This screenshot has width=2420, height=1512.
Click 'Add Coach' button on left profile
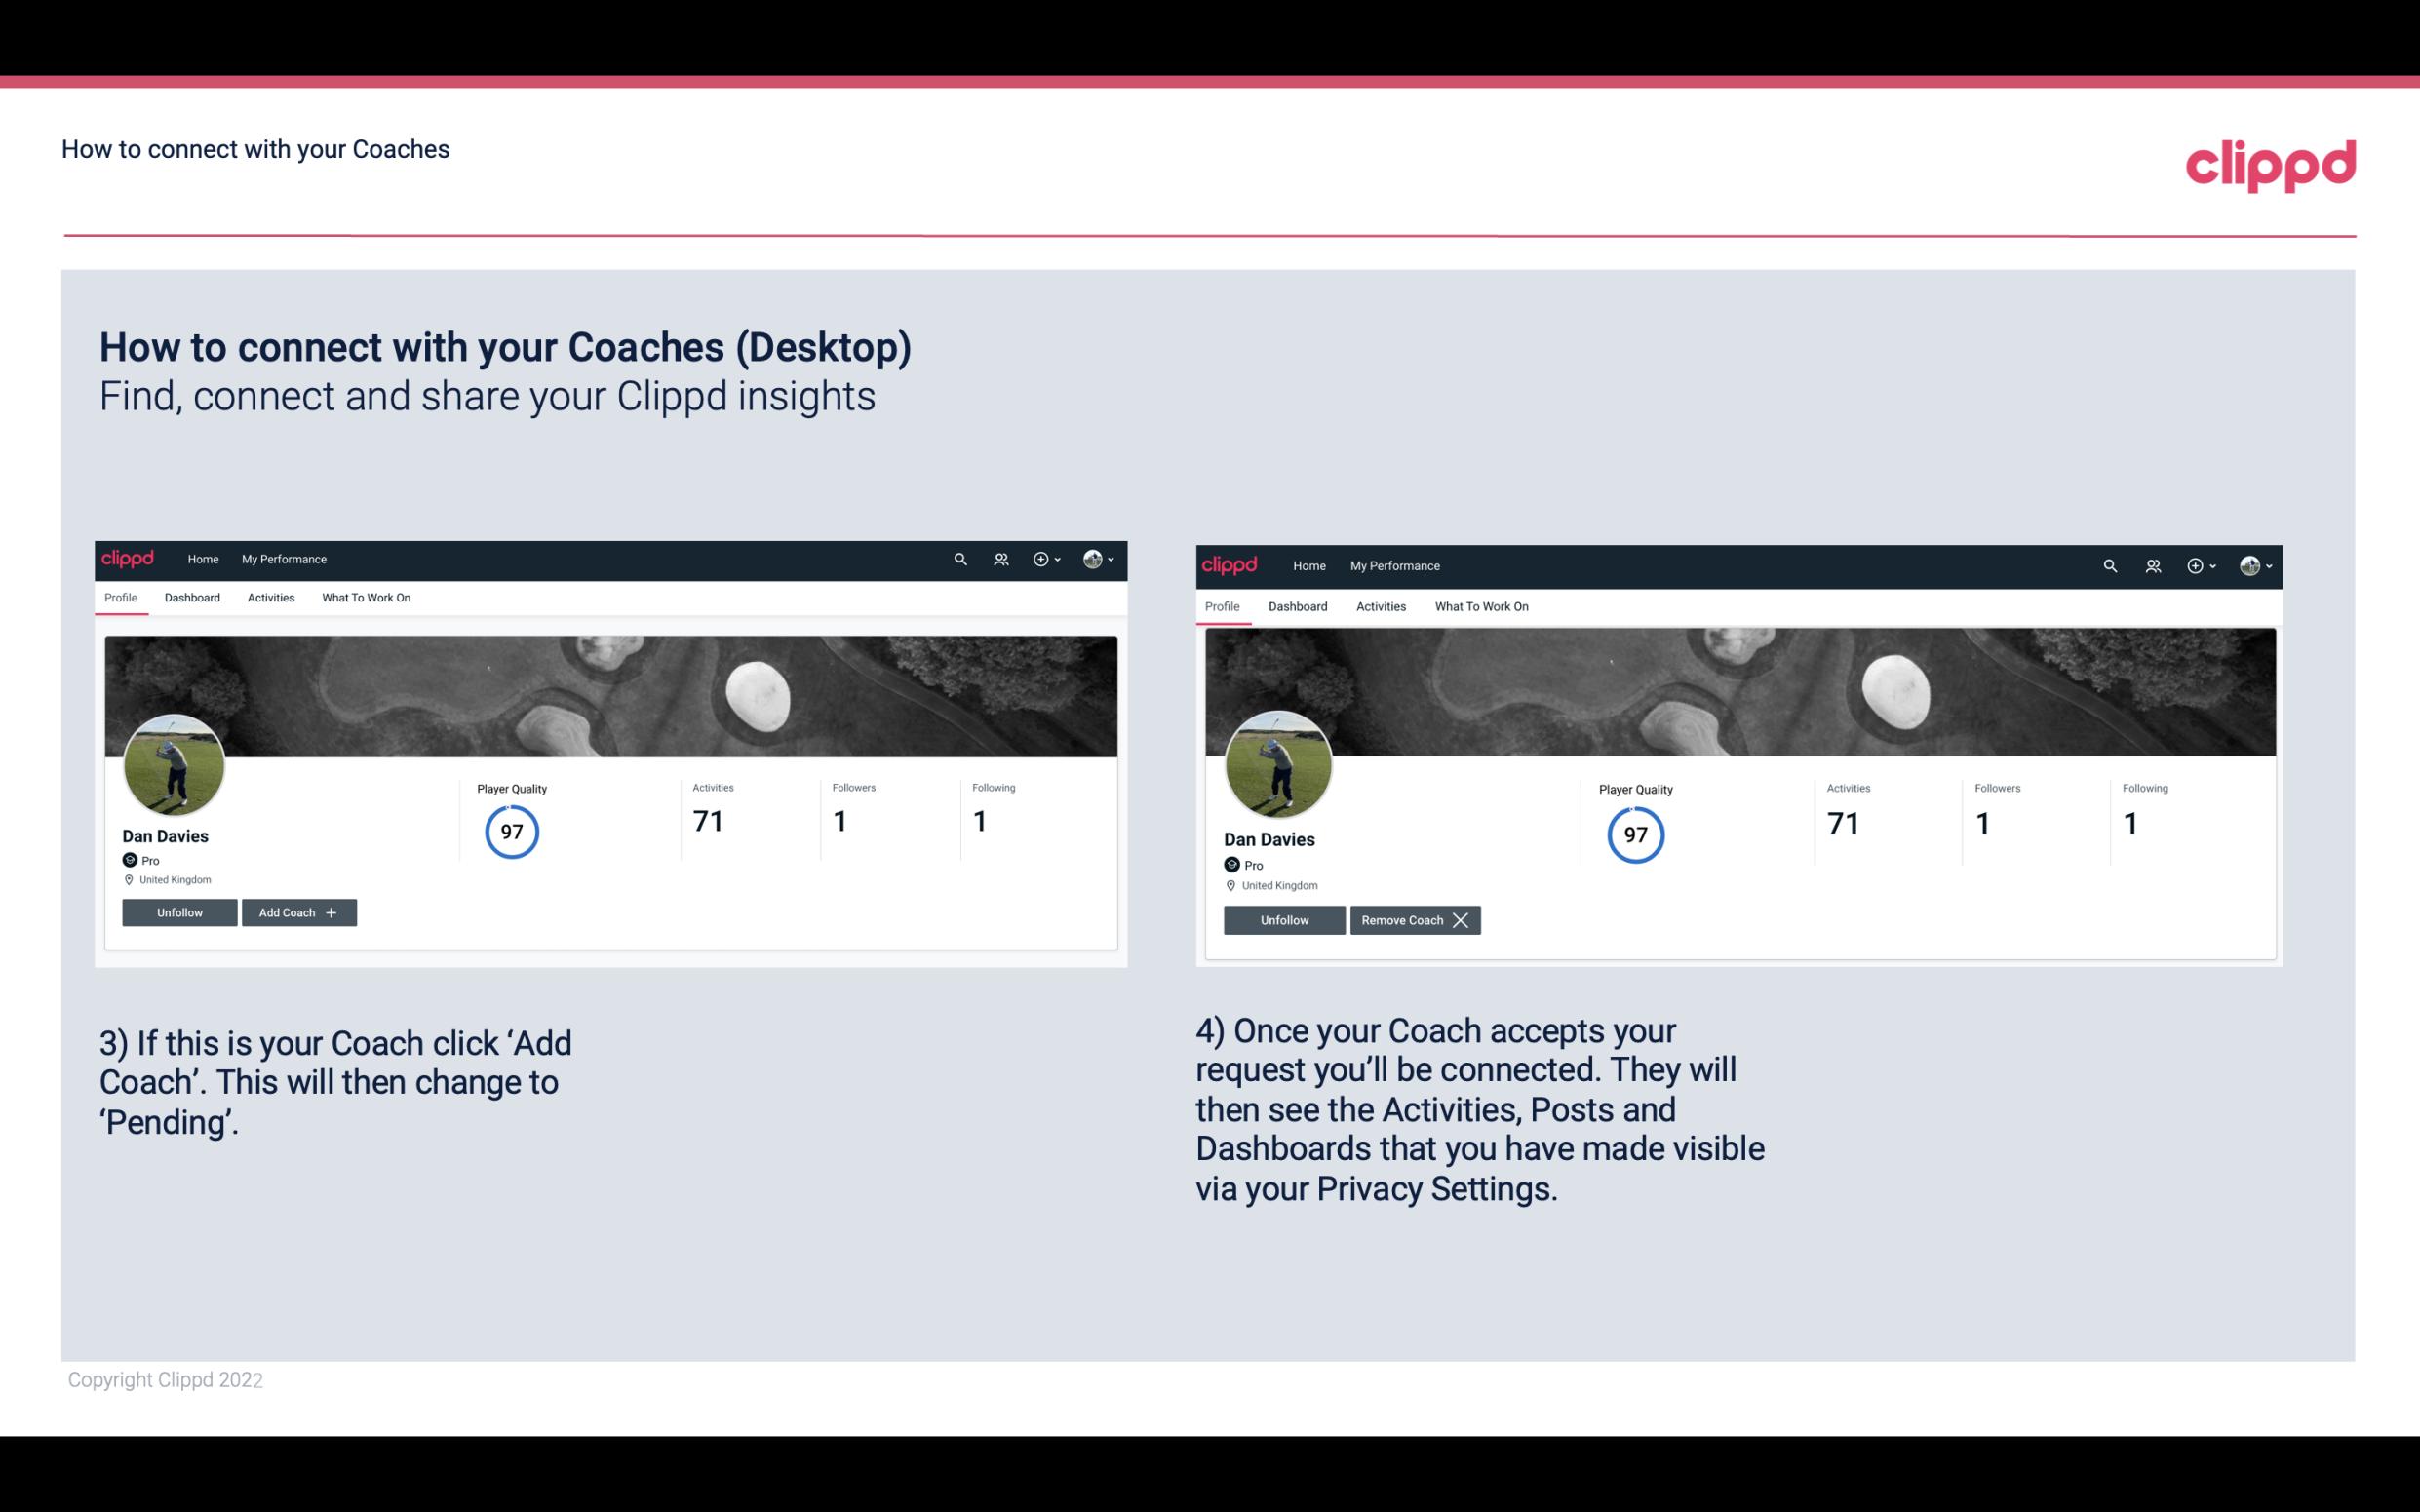click(x=298, y=911)
